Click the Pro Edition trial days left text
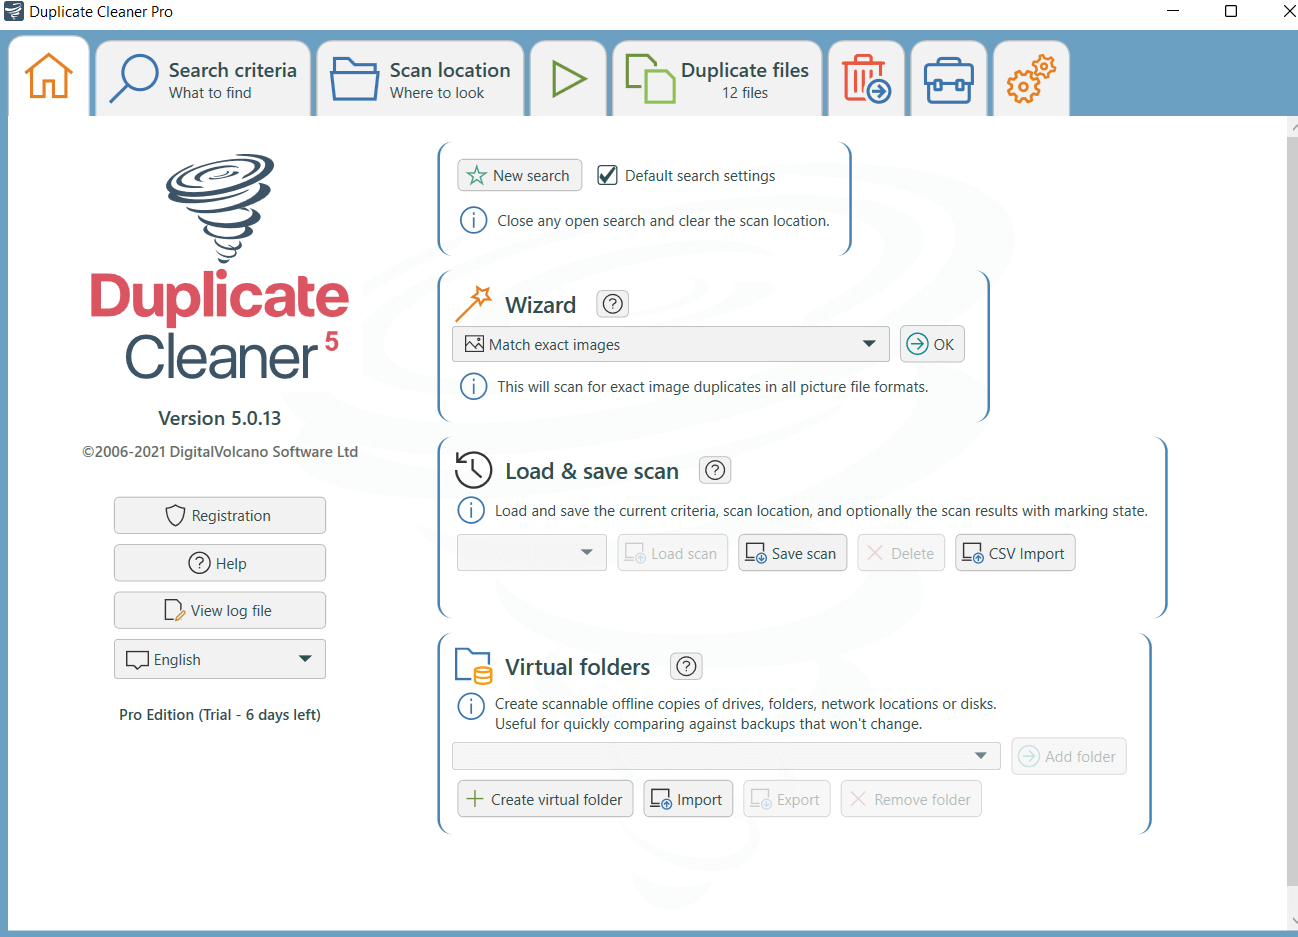1298x937 pixels. coord(220,714)
